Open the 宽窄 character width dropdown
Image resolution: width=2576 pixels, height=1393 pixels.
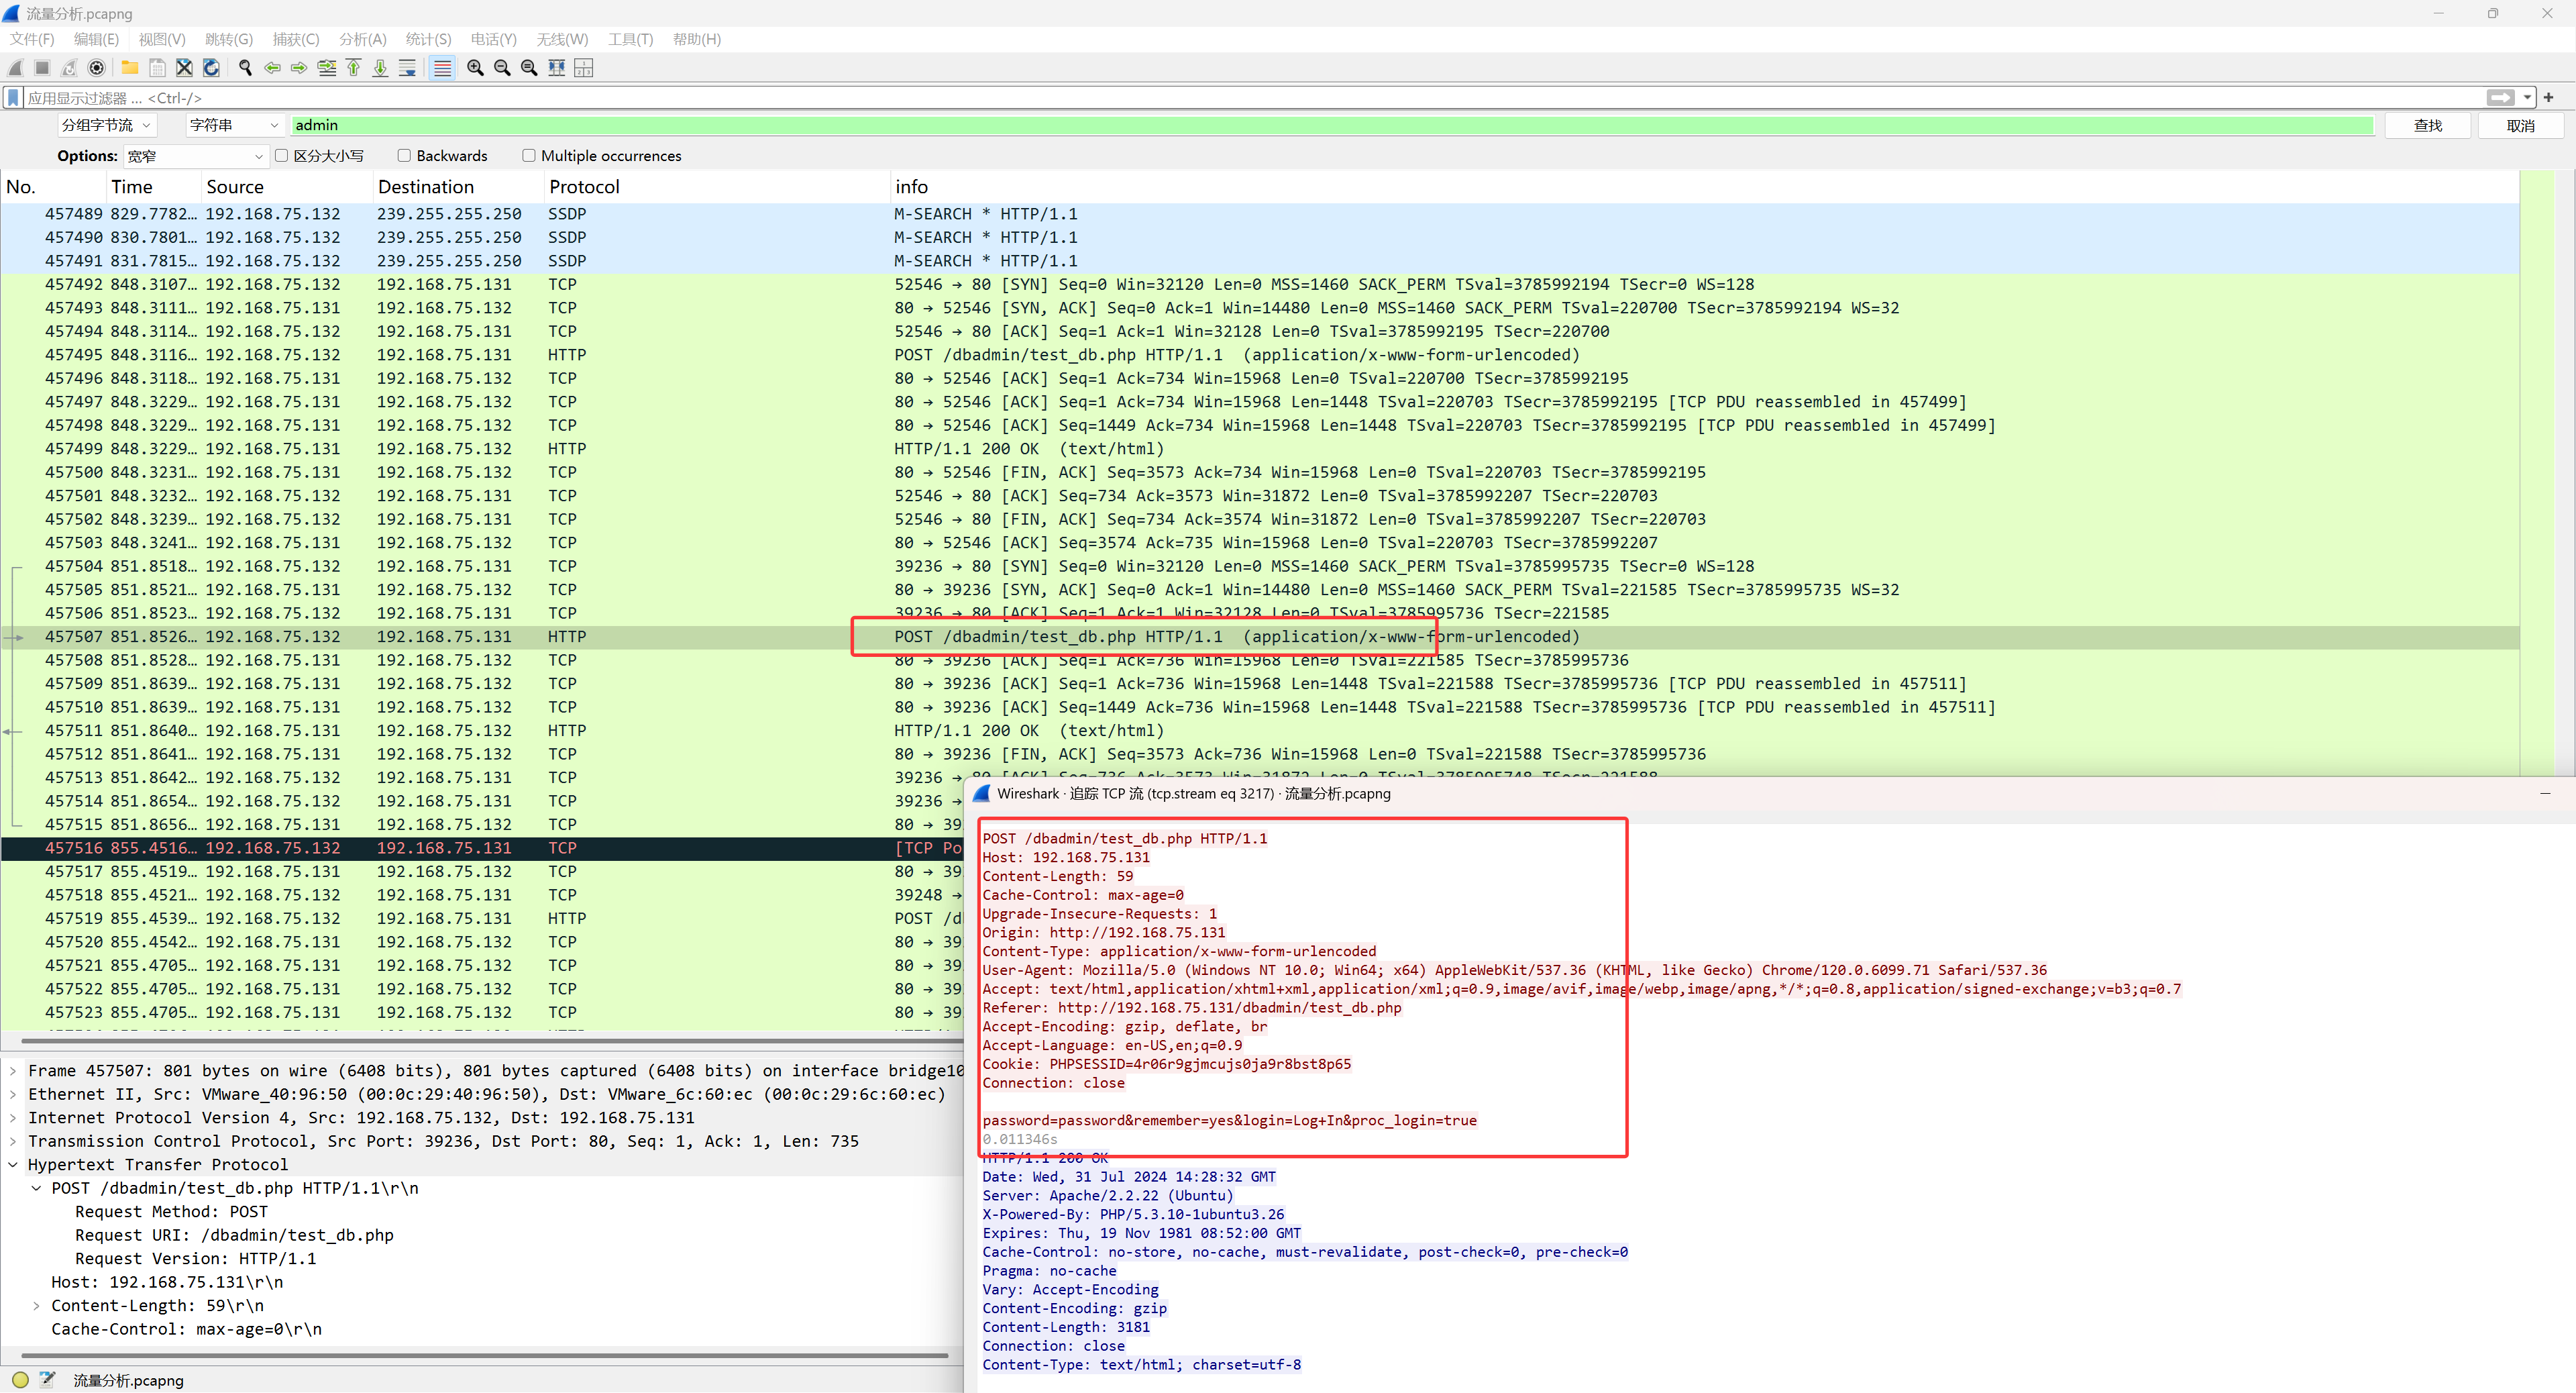pos(196,156)
